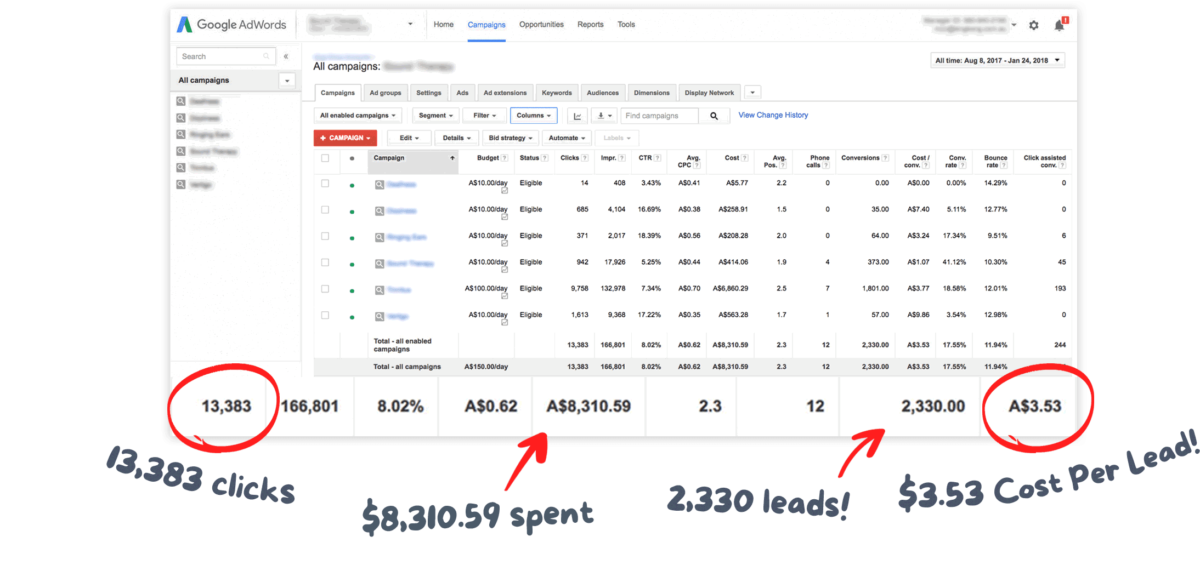Open the Edit dropdown
This screenshot has width=1200, height=588.
(409, 138)
